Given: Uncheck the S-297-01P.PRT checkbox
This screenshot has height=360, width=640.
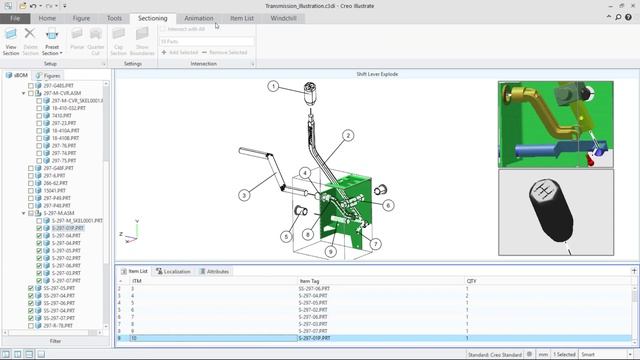Looking at the screenshot, I should point(39,228).
